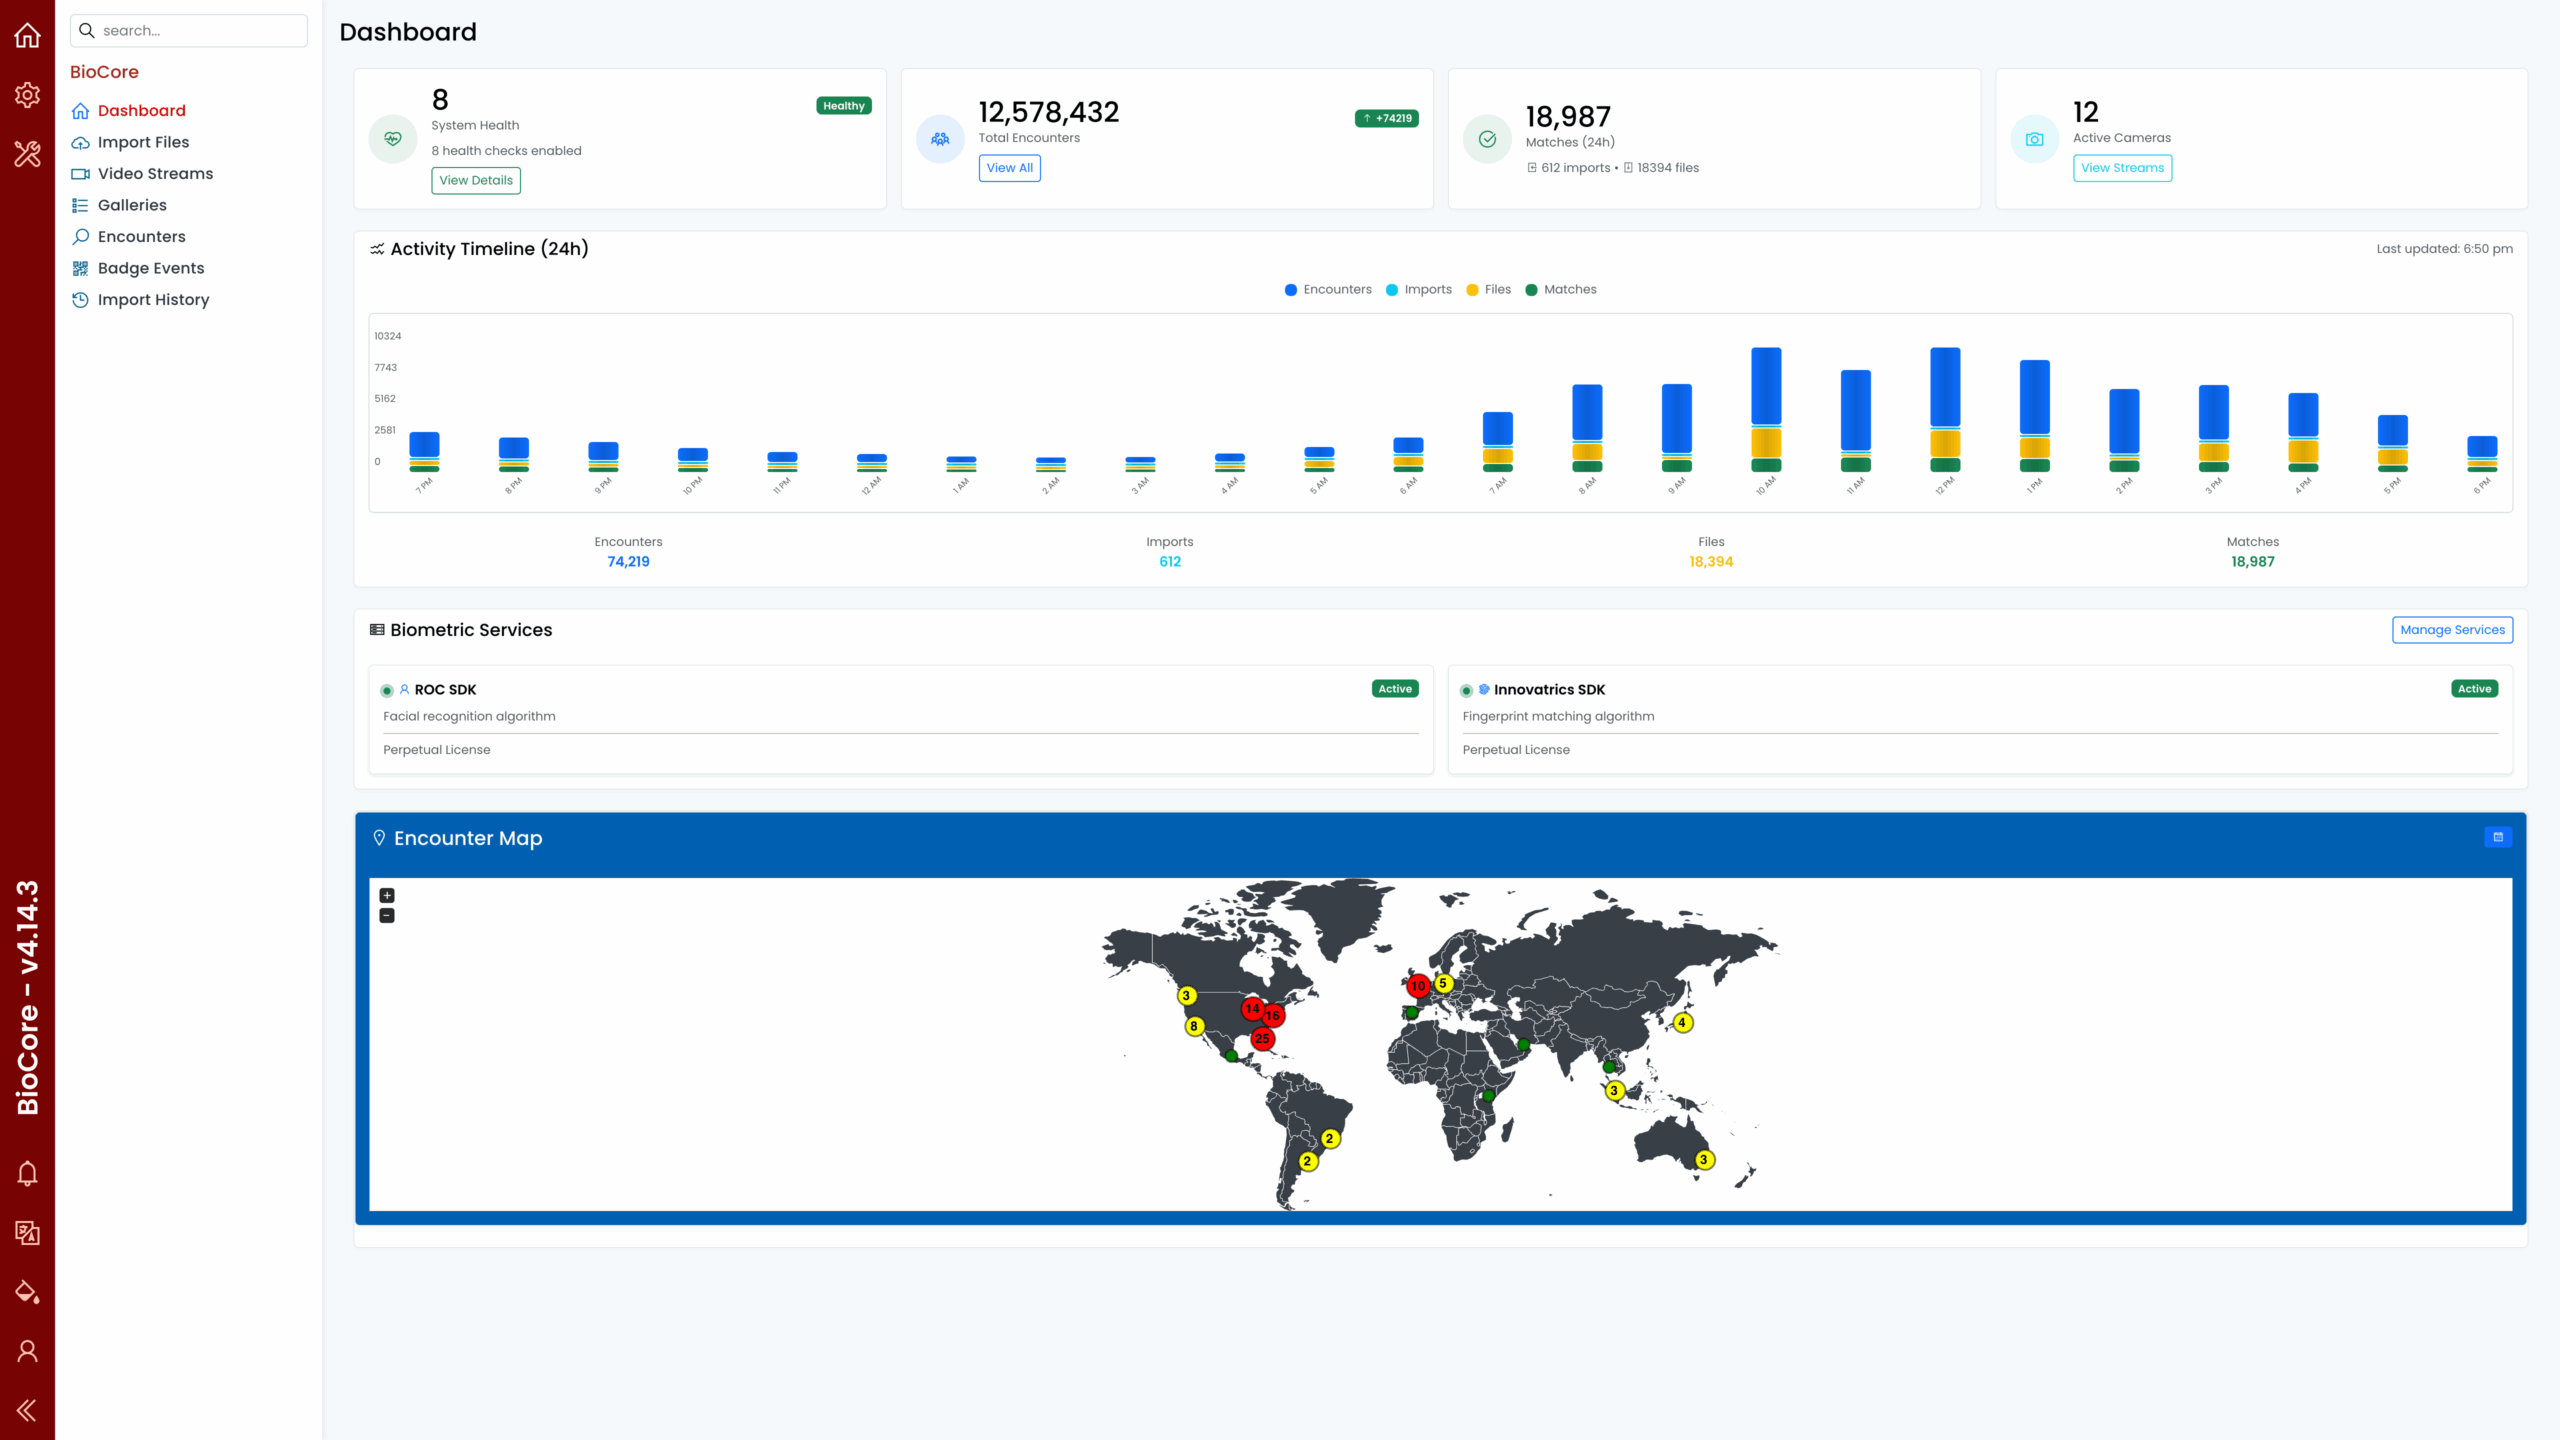The height and width of the screenshot is (1440, 2560).
Task: Click the home icon in the red sidebar
Action: pos(27,36)
